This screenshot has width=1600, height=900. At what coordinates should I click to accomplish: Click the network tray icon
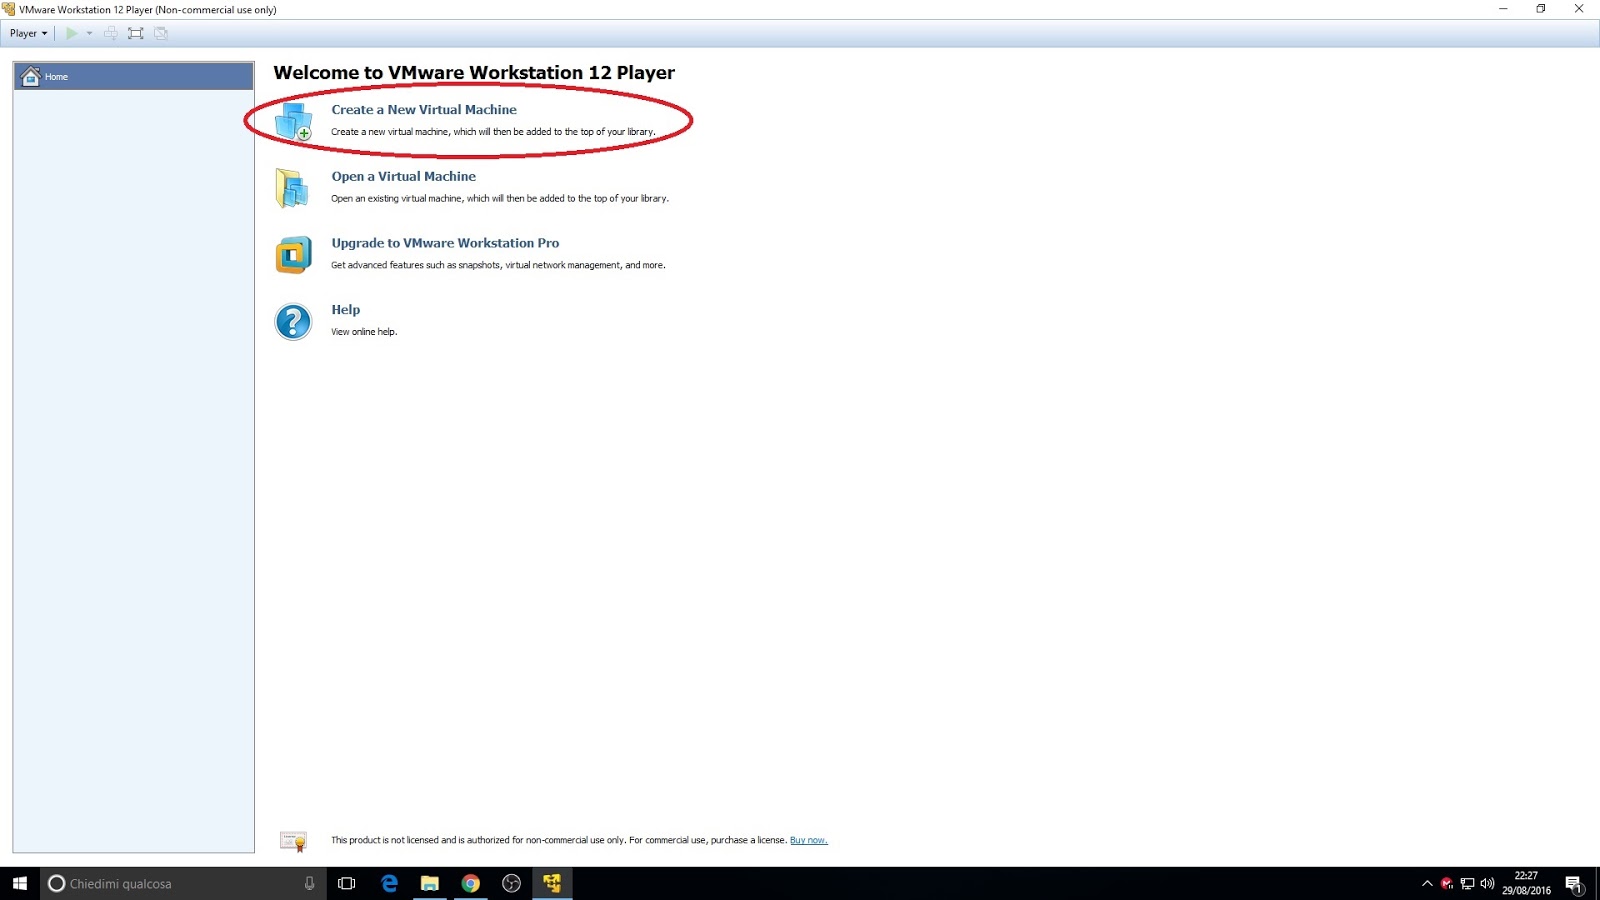point(1467,883)
